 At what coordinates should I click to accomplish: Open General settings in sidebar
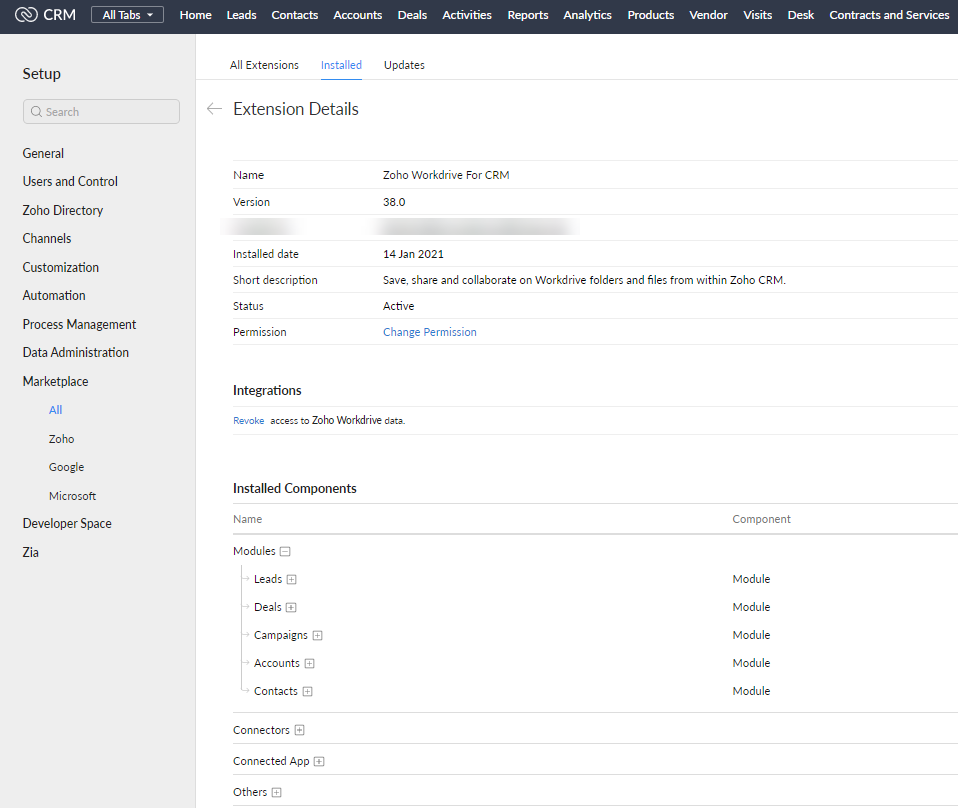click(43, 153)
